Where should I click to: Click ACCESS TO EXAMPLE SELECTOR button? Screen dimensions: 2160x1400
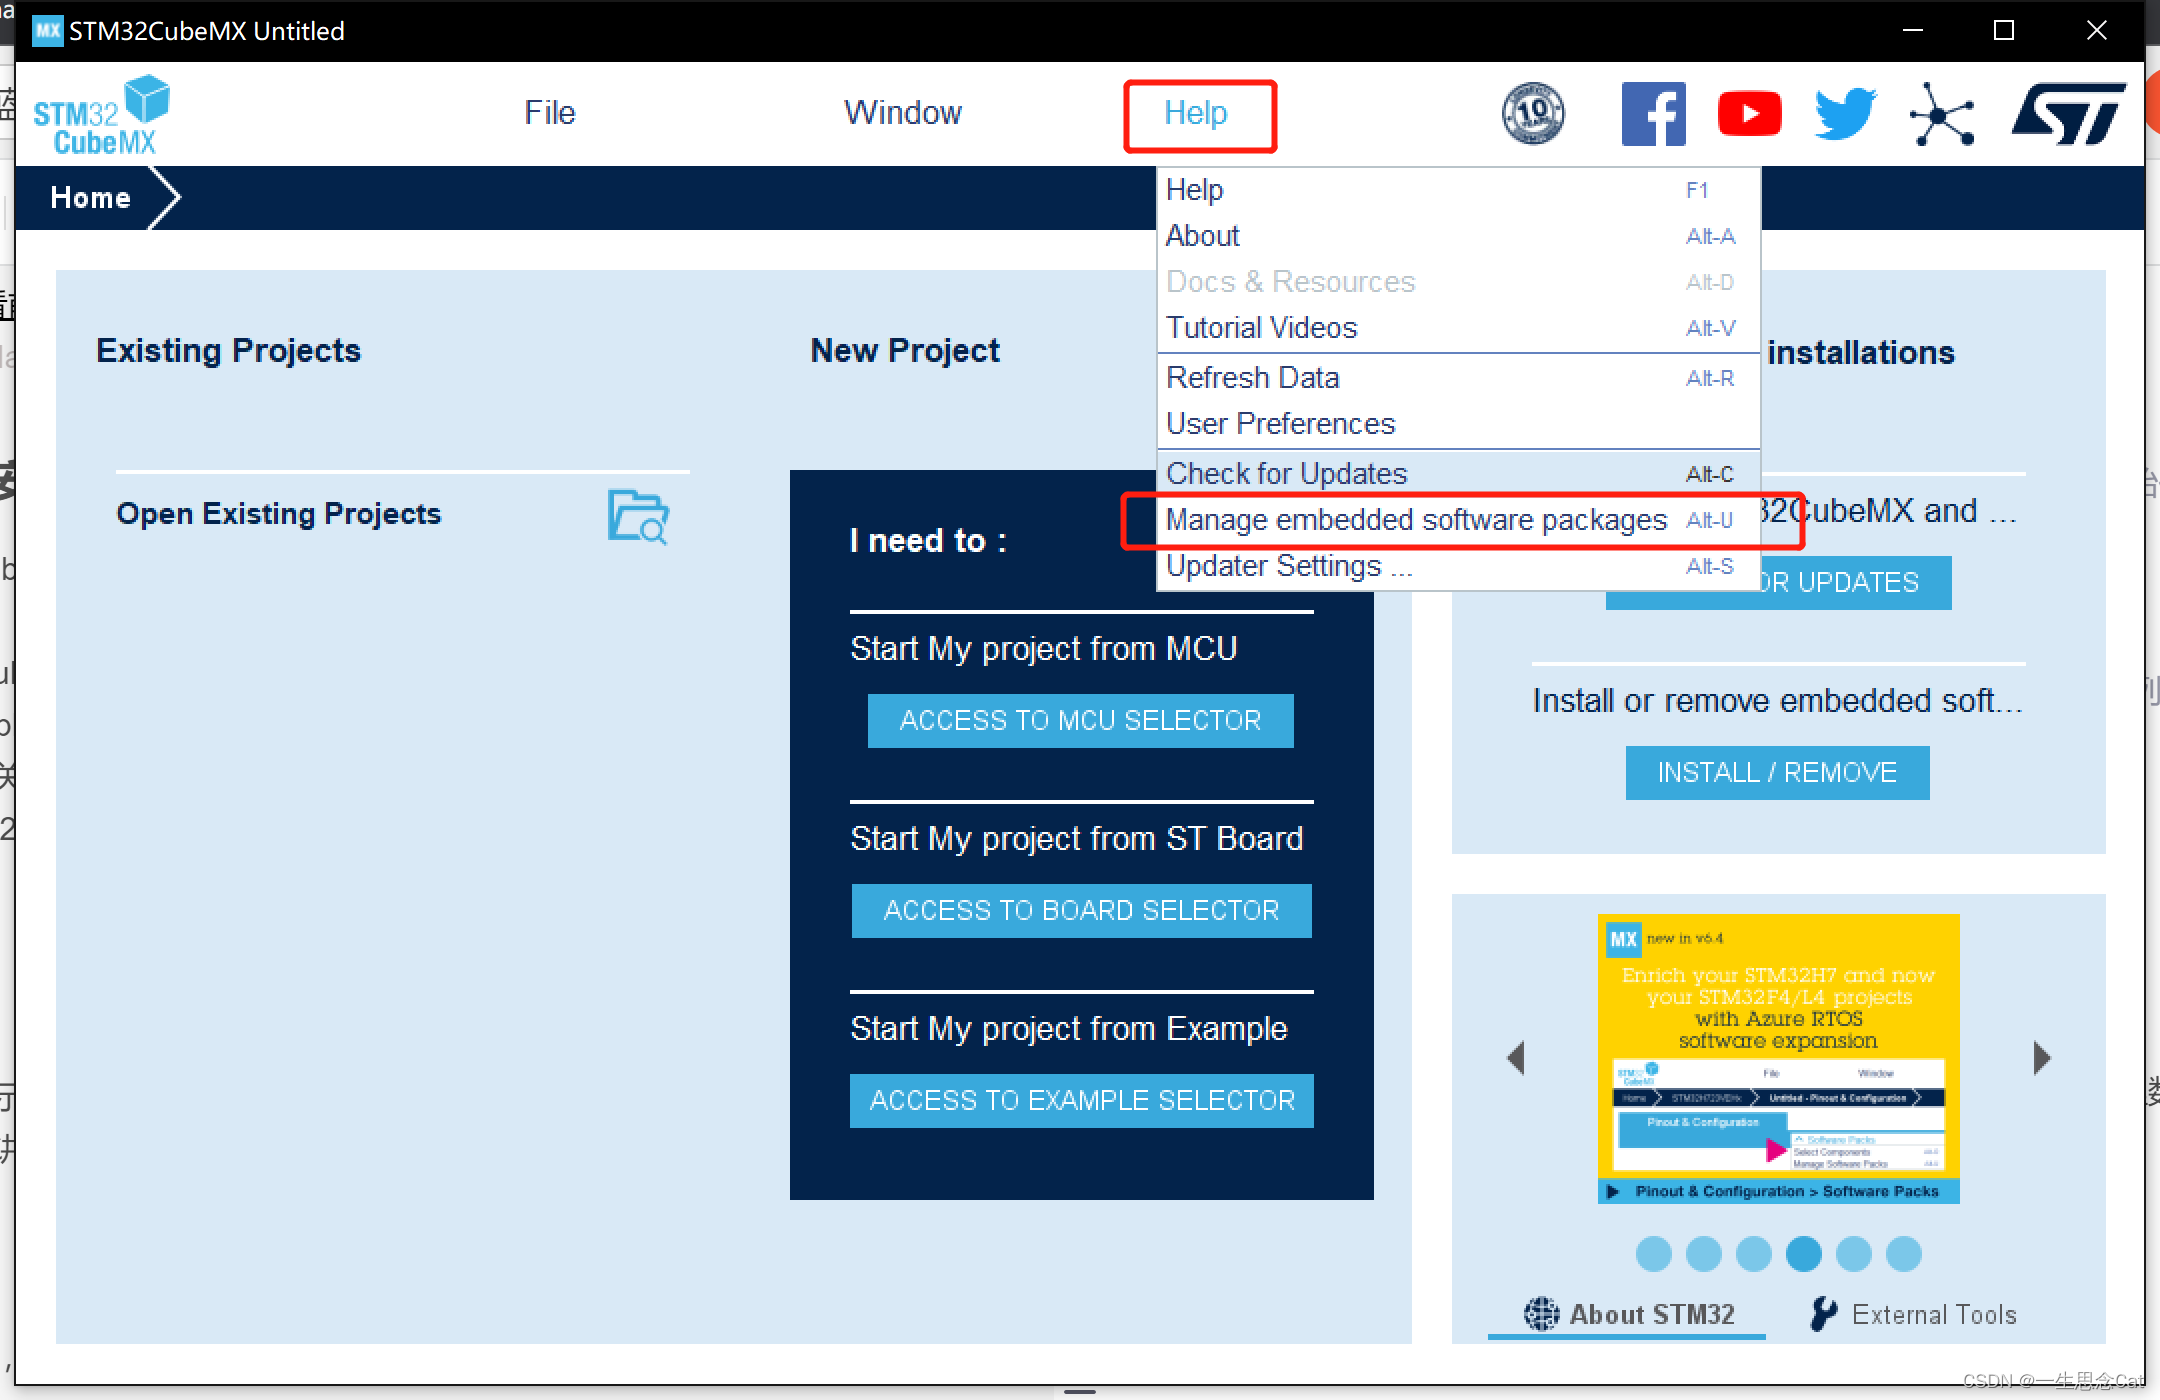[x=1081, y=1101]
